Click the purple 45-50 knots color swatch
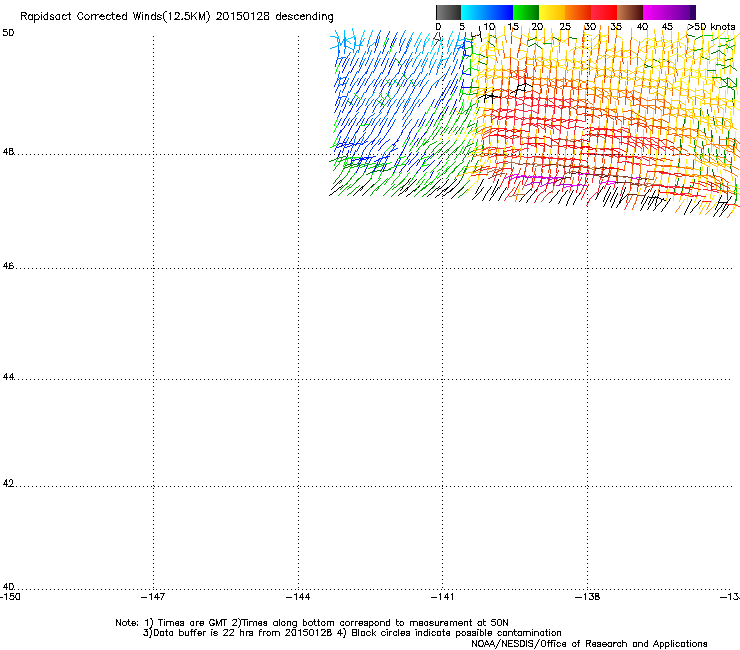Viewport: 740px width, 650px height. 682,12
